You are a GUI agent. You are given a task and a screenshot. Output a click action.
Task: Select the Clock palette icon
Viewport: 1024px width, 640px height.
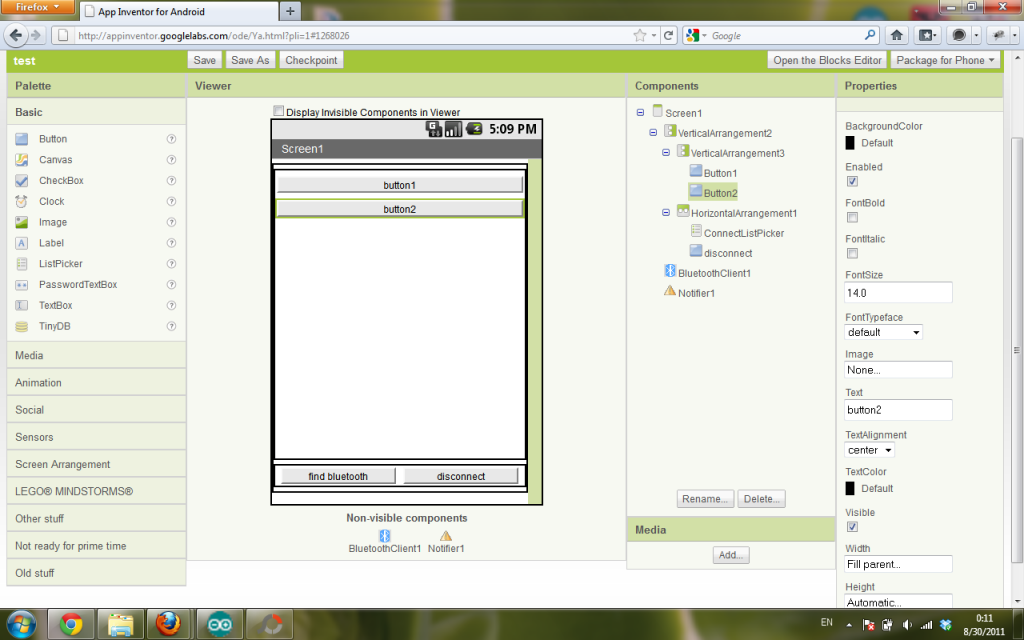[x=22, y=202]
